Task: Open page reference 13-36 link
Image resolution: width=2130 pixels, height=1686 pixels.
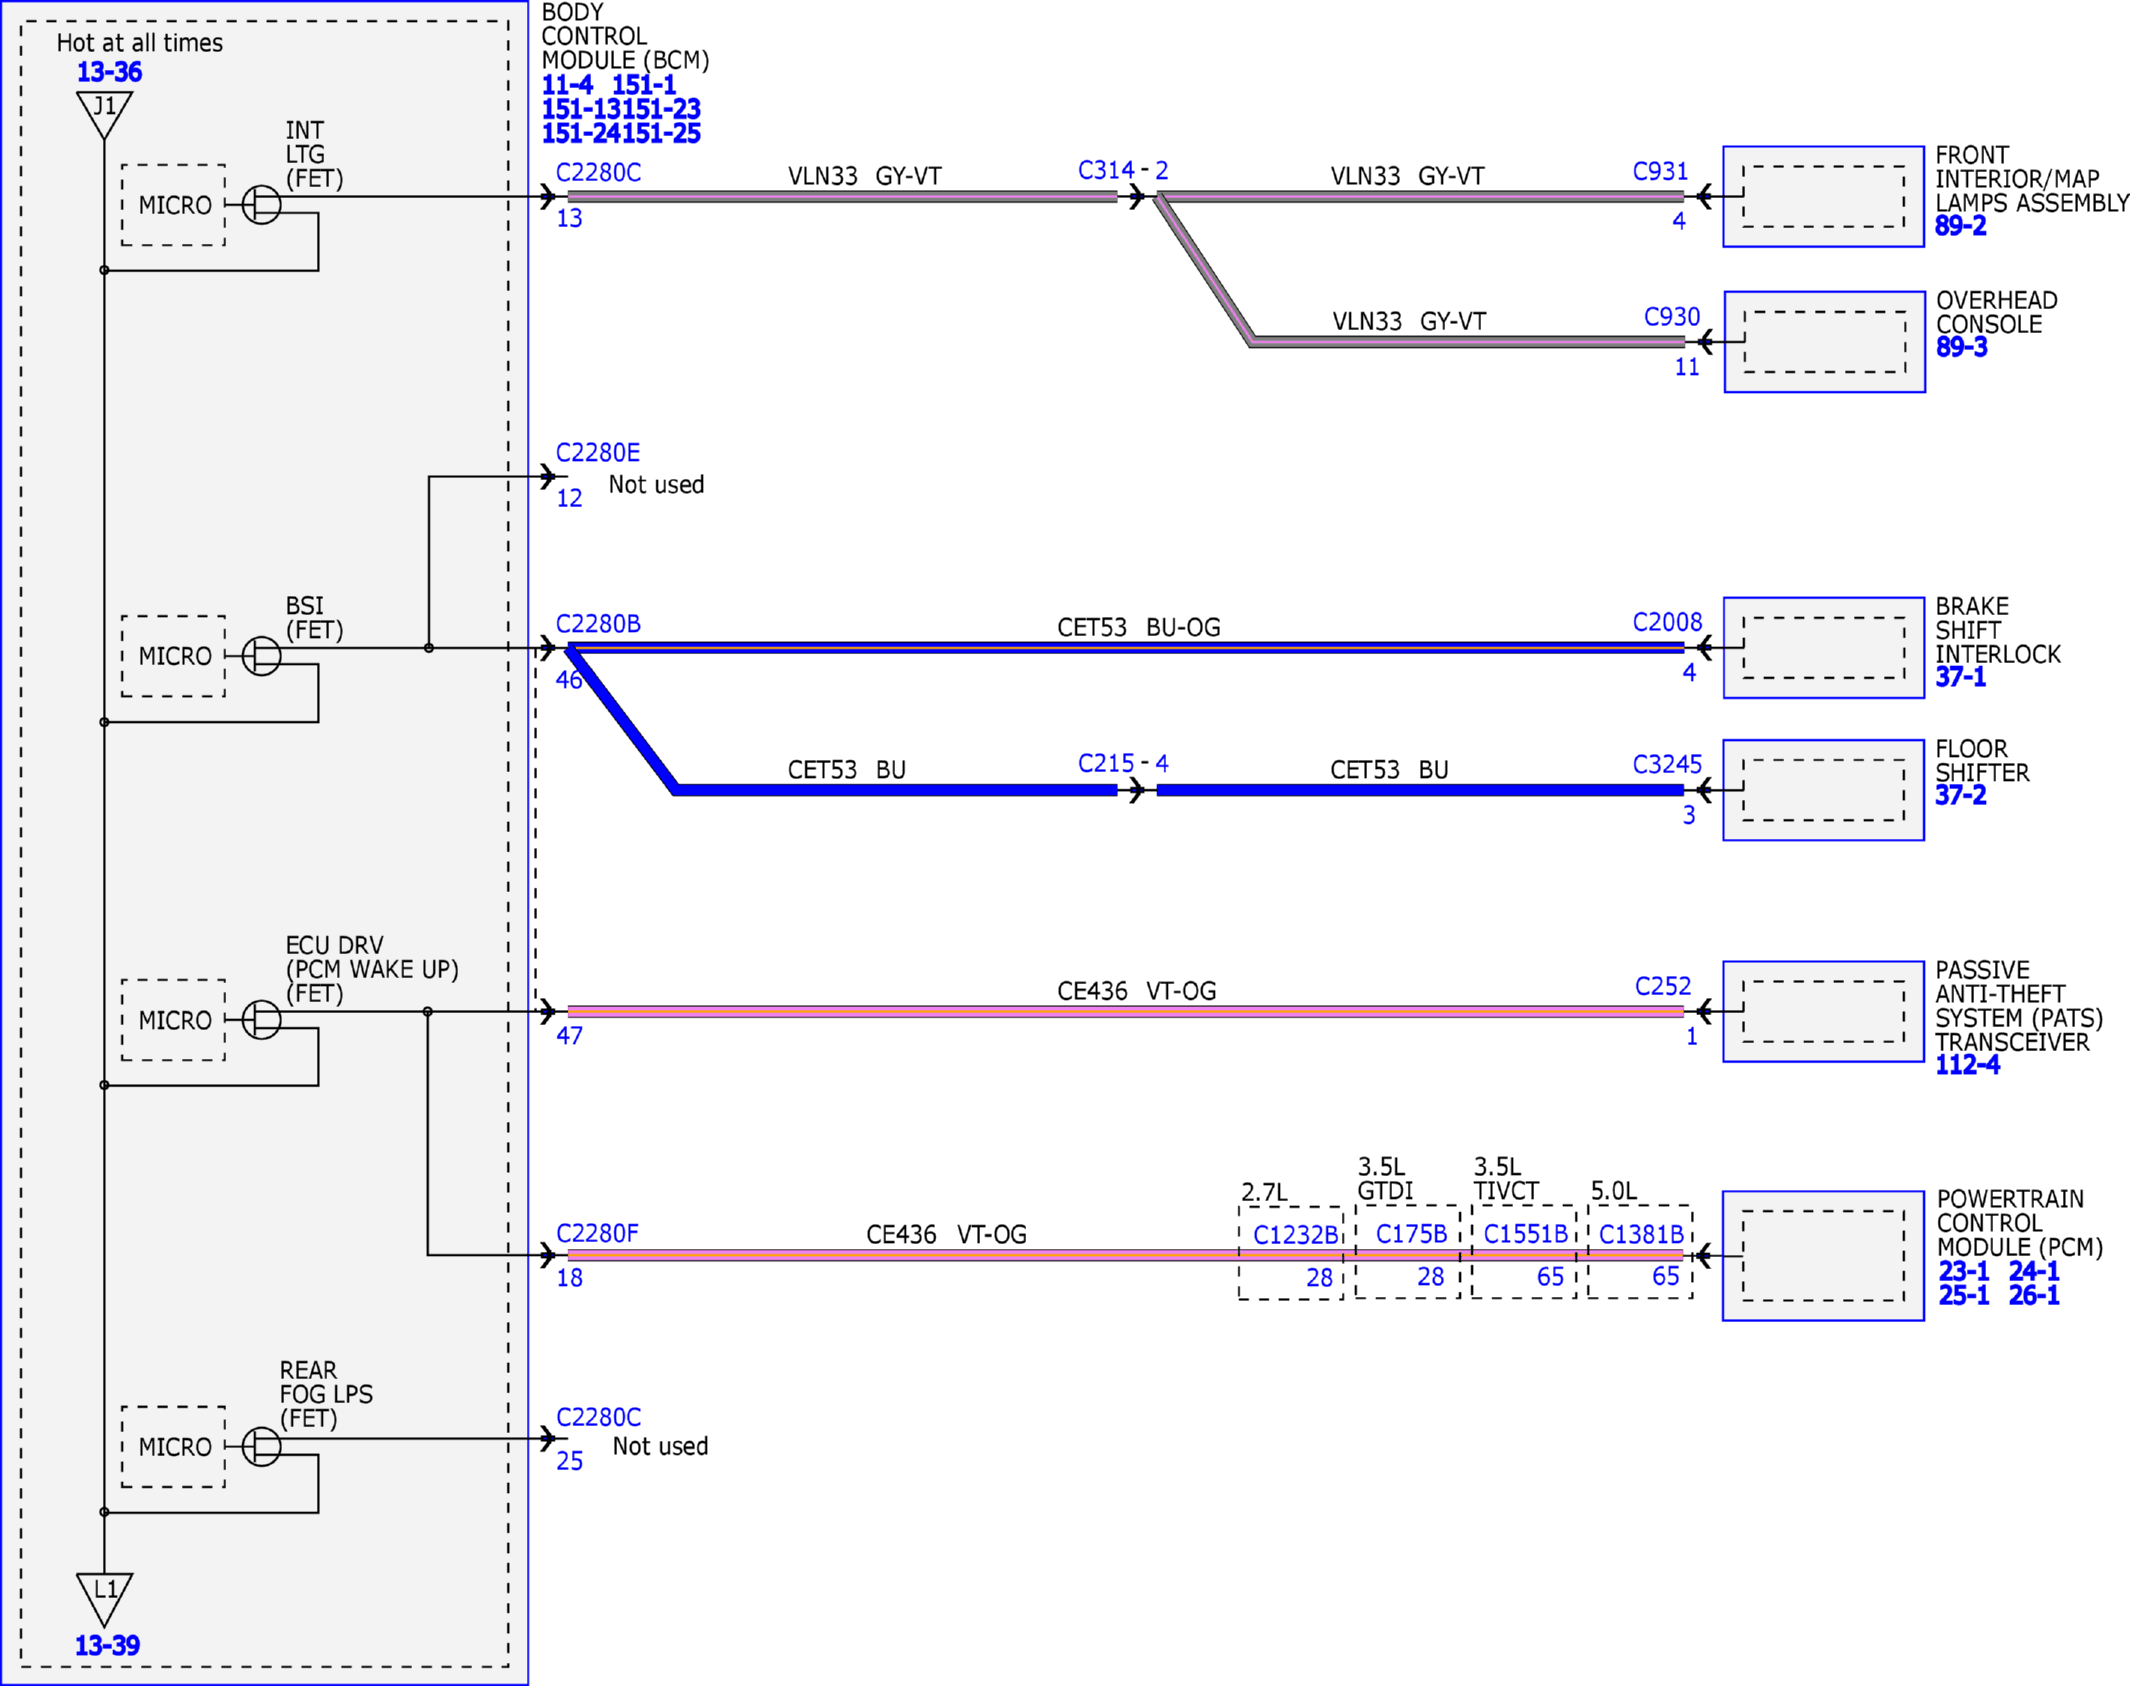Action: 109,72
